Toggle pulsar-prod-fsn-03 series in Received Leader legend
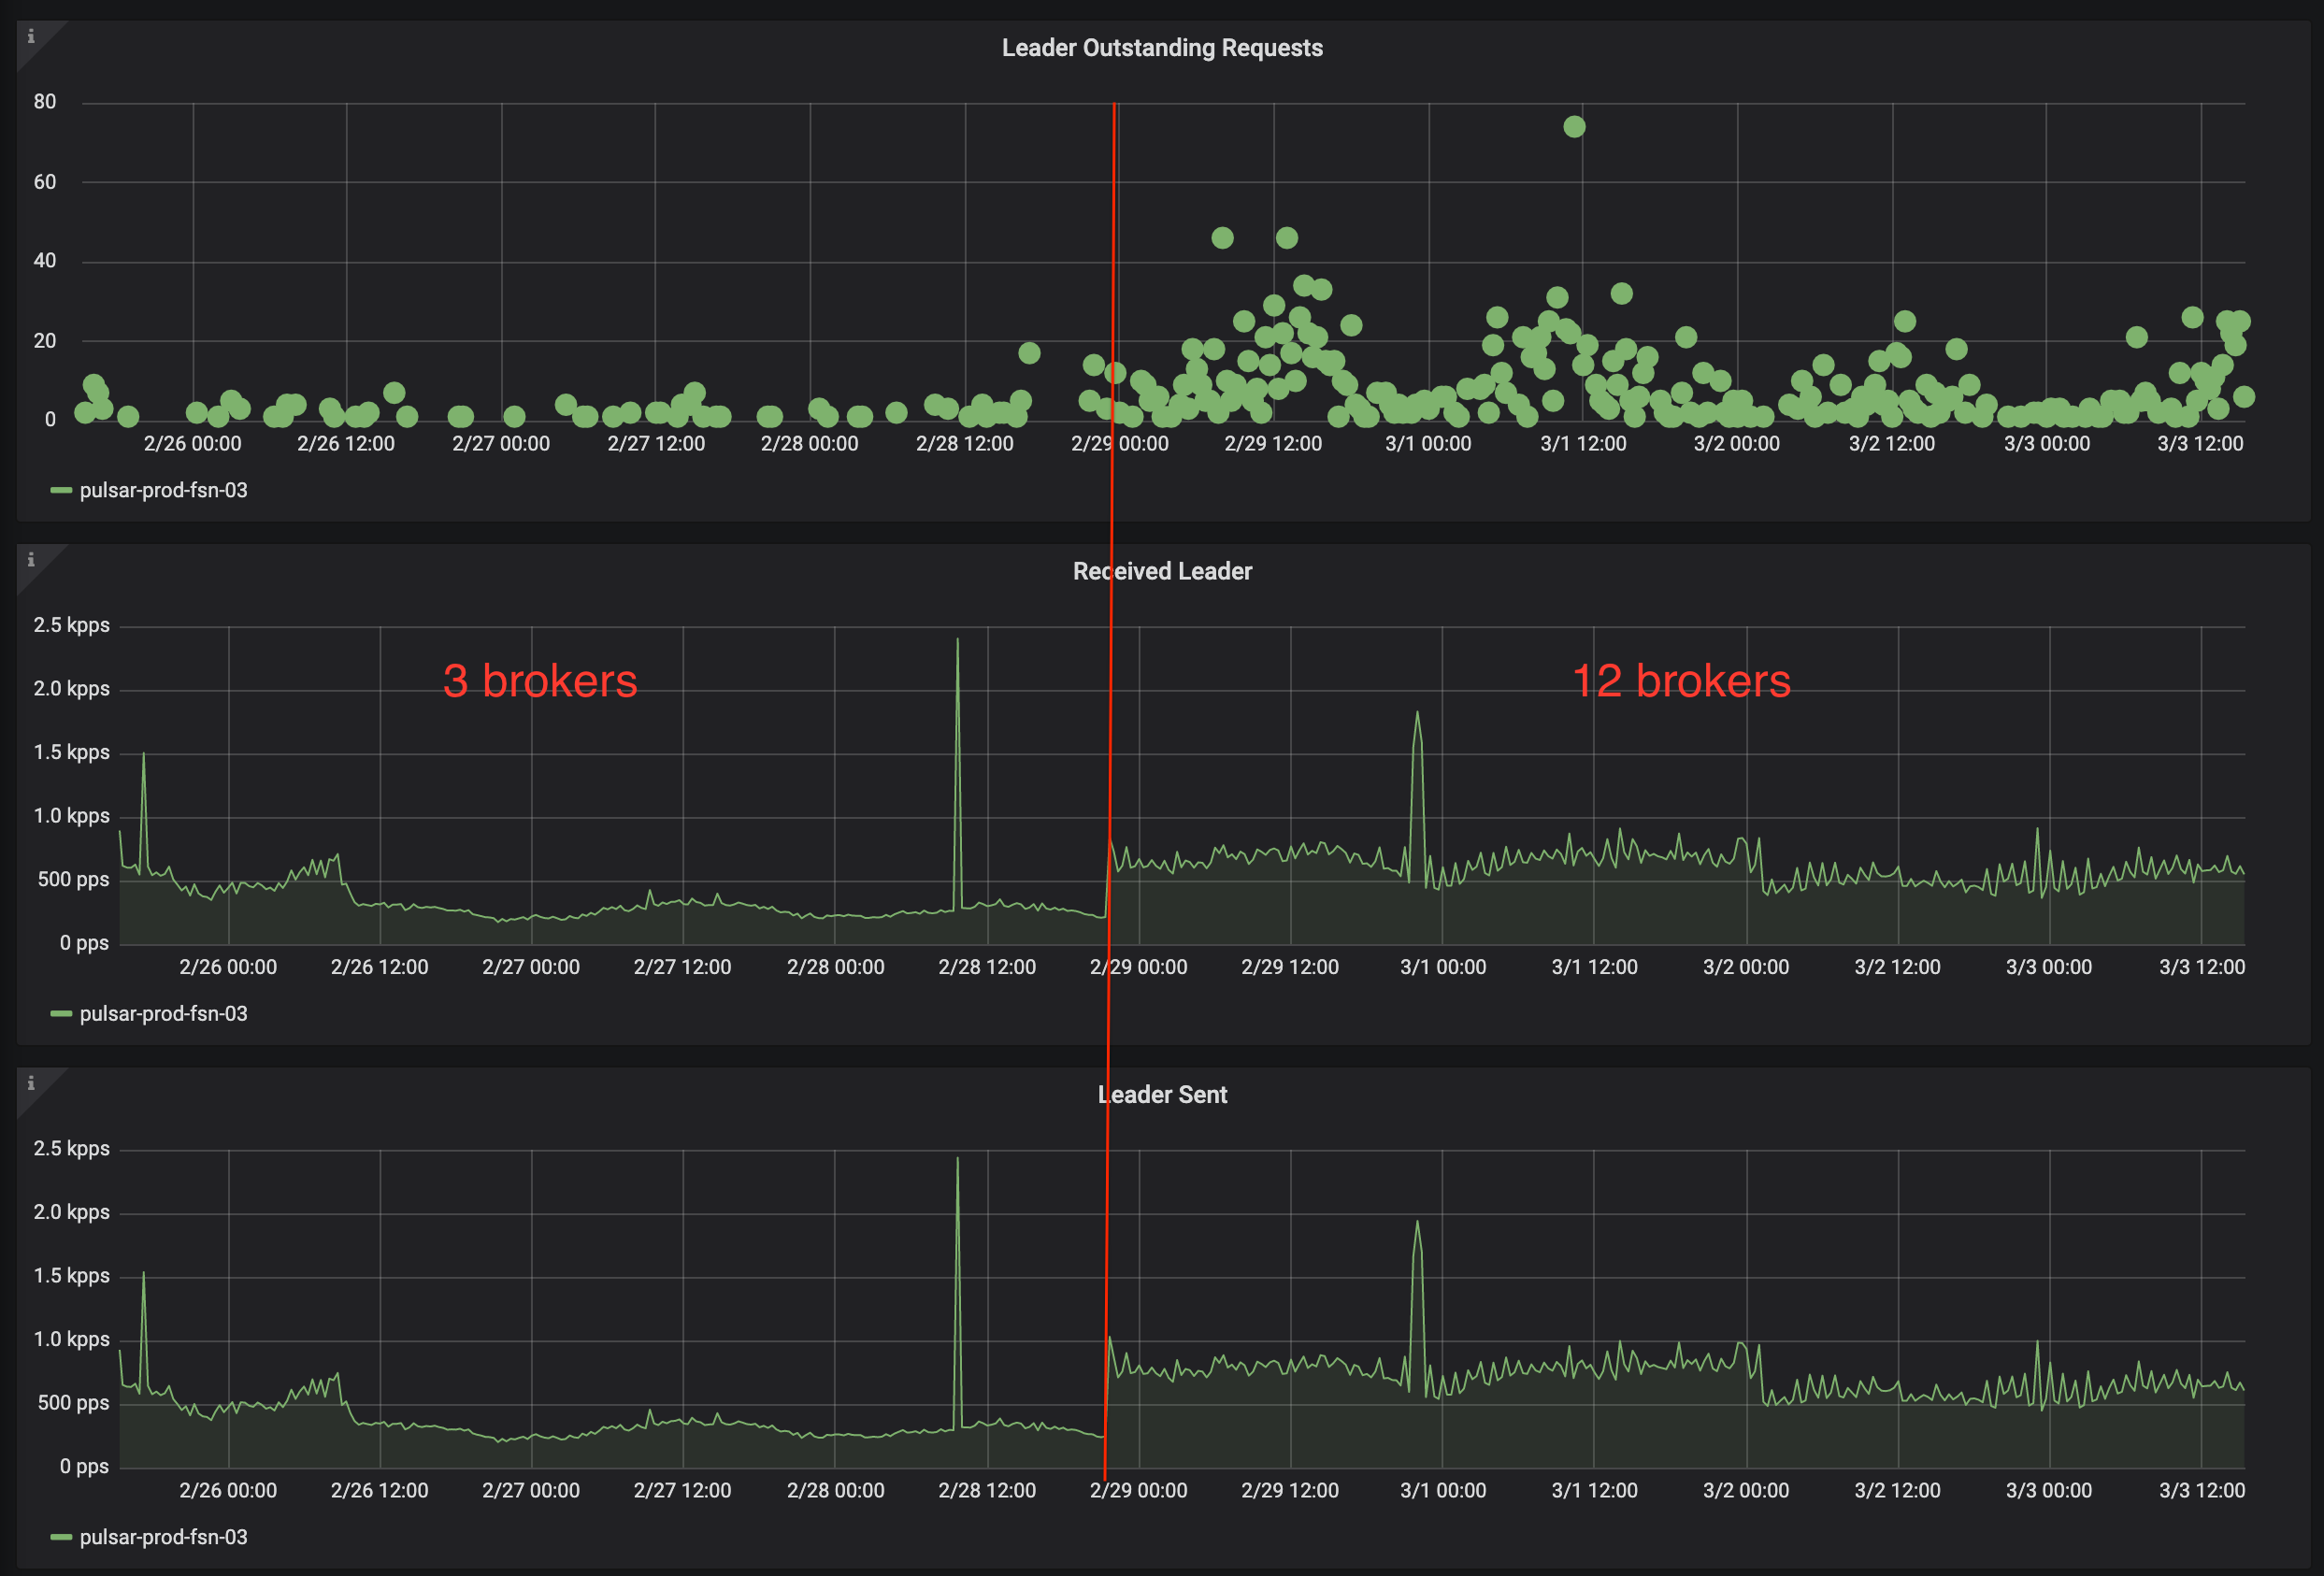 coord(163,1014)
